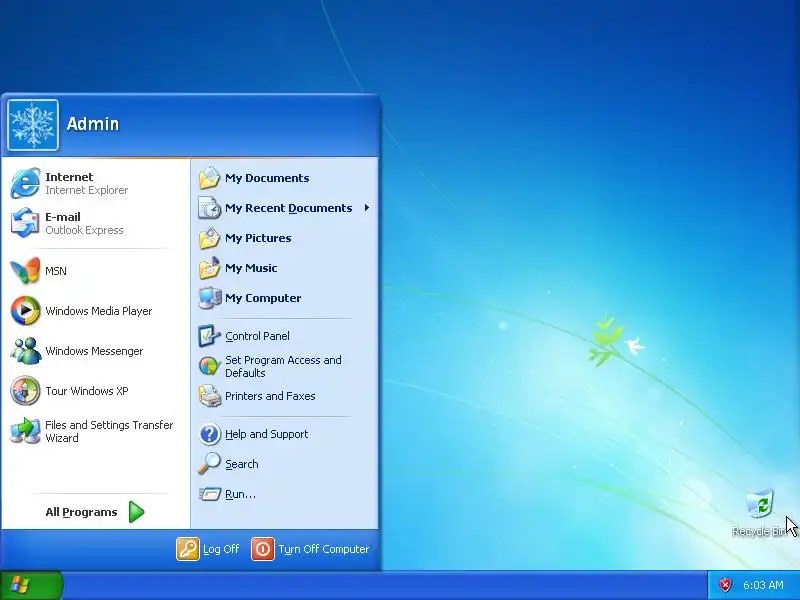Click the Help and Support text
Viewport: 800px width, 600px height.
266,434
